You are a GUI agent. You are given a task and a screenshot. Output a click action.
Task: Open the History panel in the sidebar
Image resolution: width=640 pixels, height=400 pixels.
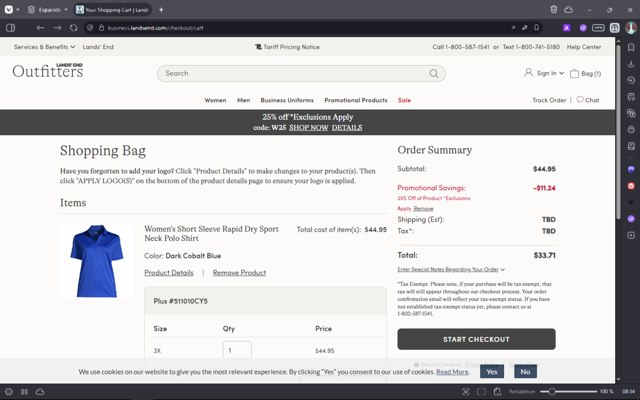(631, 80)
